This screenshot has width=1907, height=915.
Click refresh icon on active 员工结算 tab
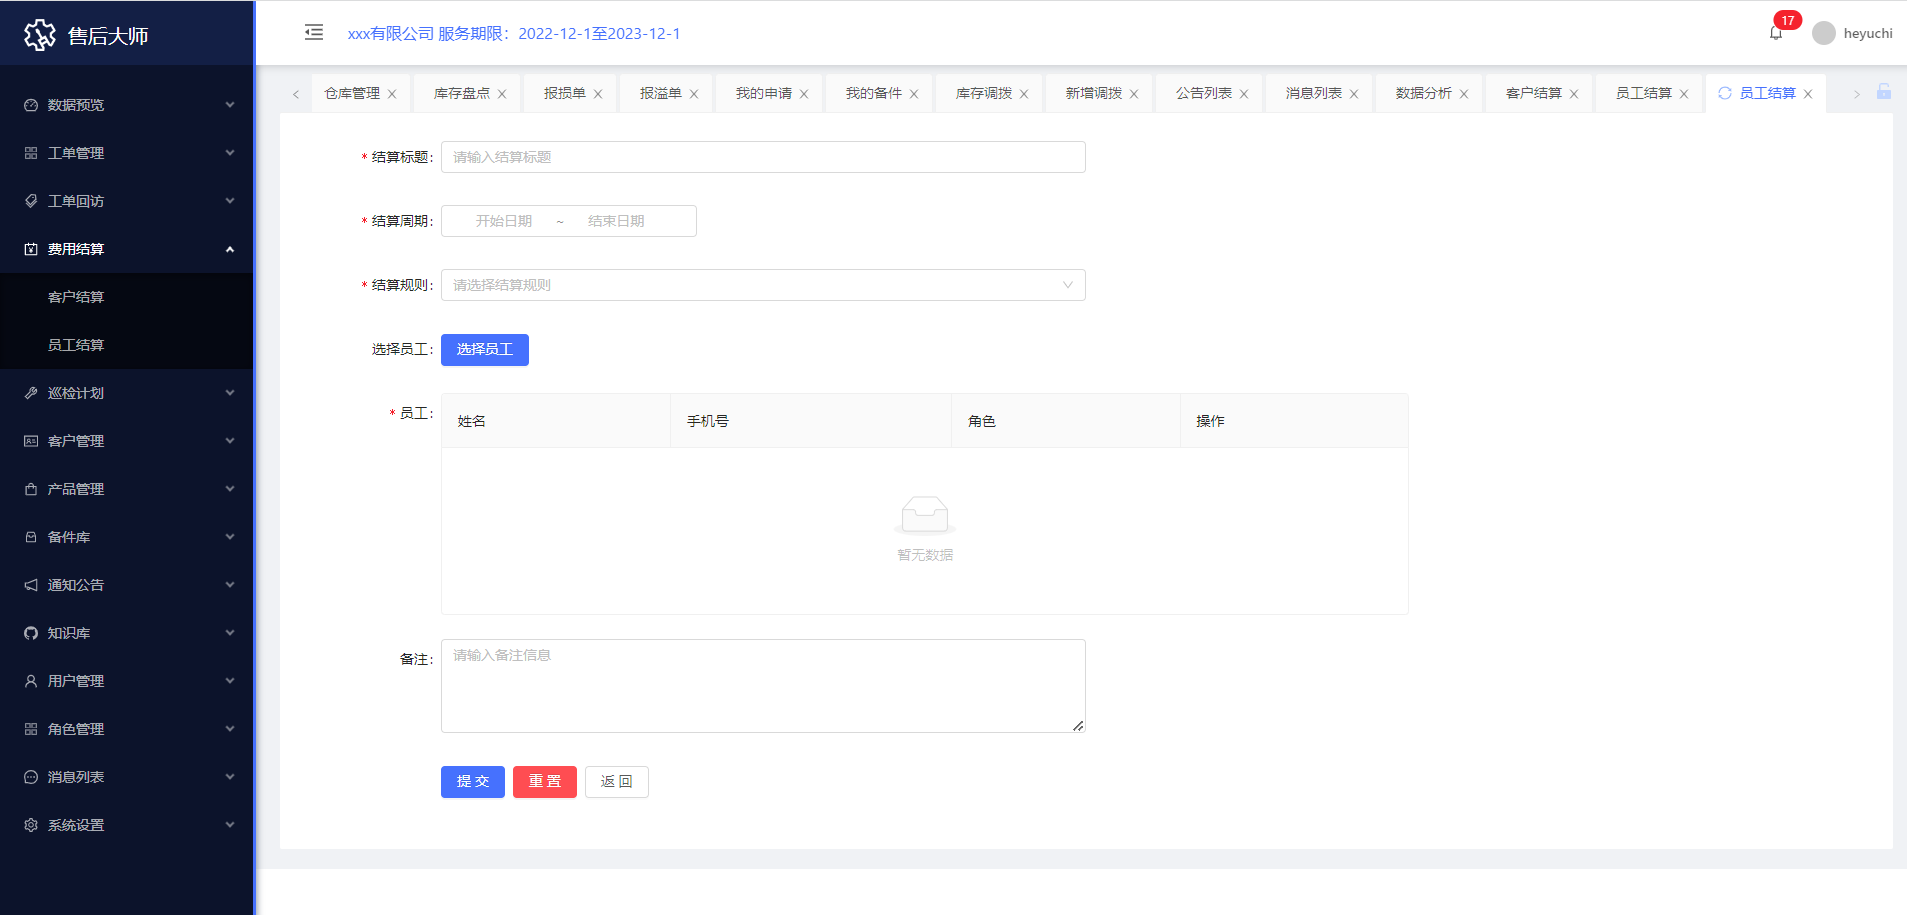pyautogui.click(x=1725, y=93)
